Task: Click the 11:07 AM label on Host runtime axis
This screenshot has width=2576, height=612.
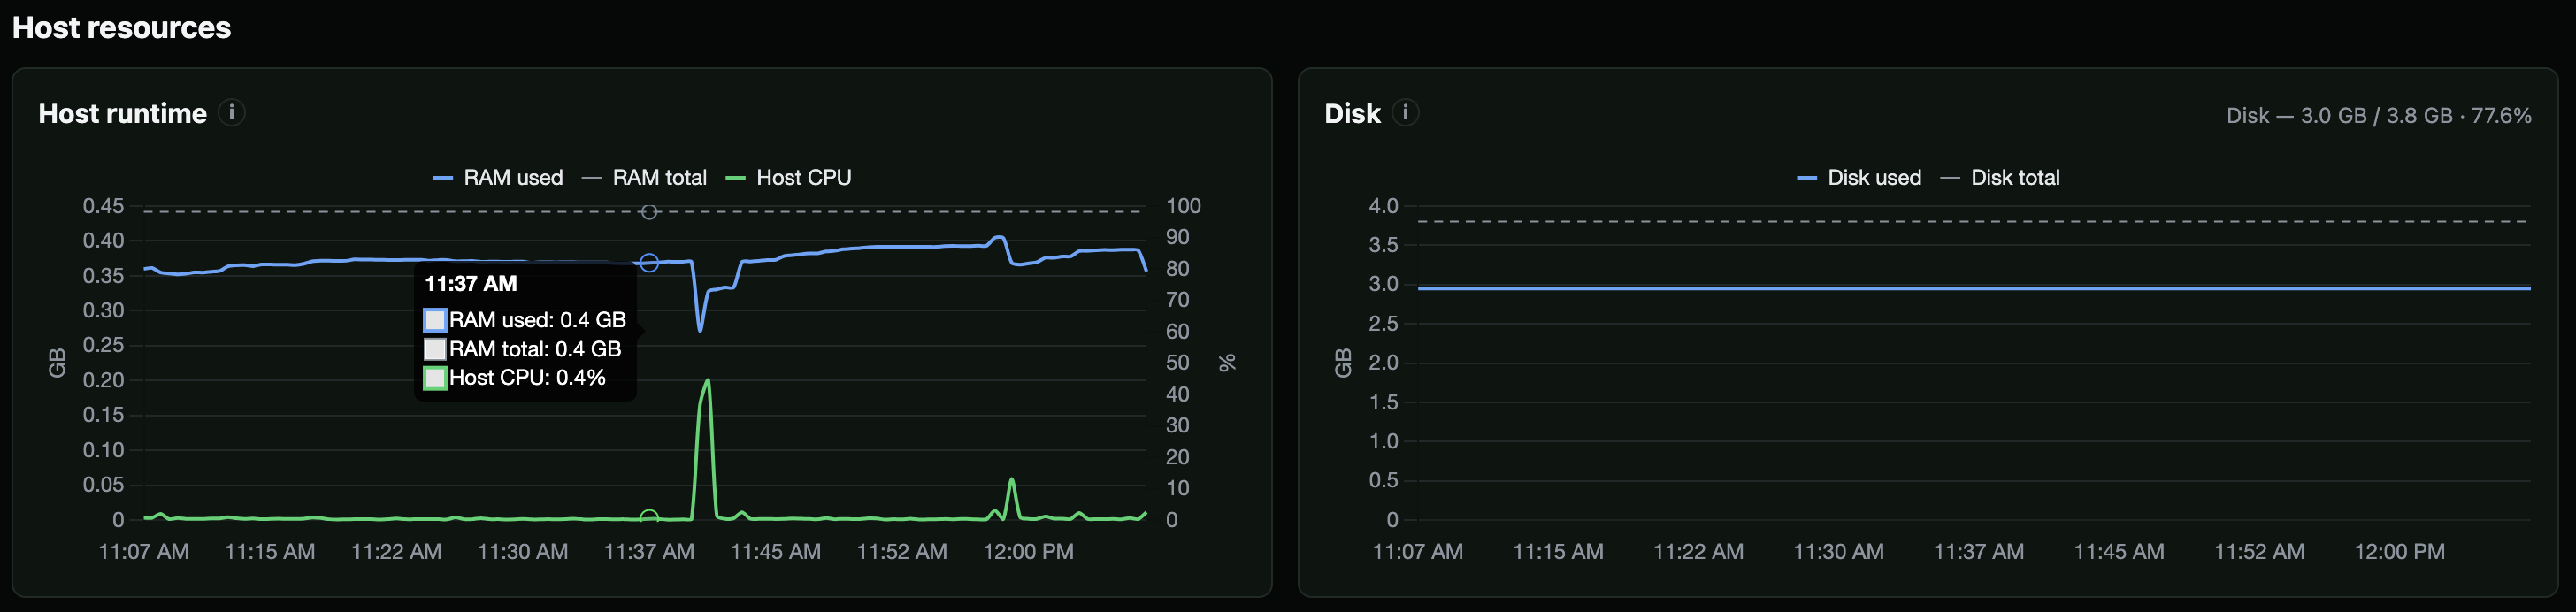Action: pos(143,552)
